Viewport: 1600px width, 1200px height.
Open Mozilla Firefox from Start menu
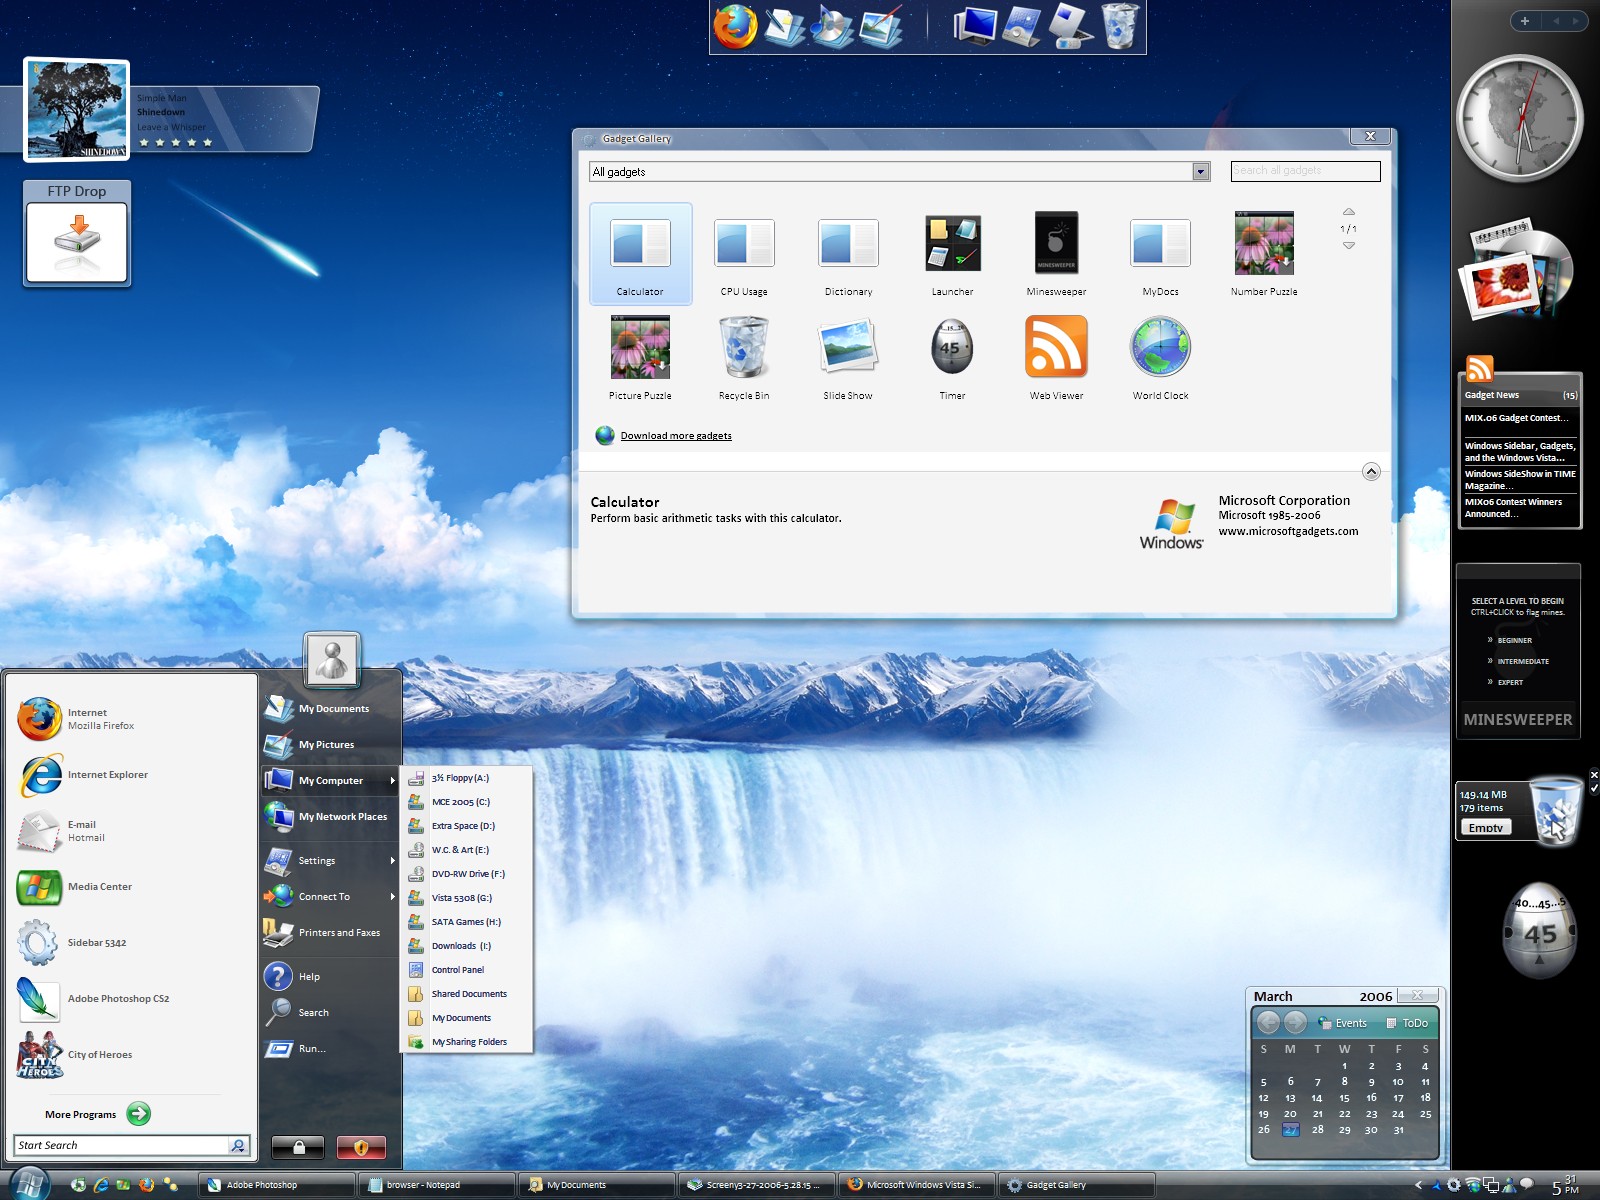(100, 719)
